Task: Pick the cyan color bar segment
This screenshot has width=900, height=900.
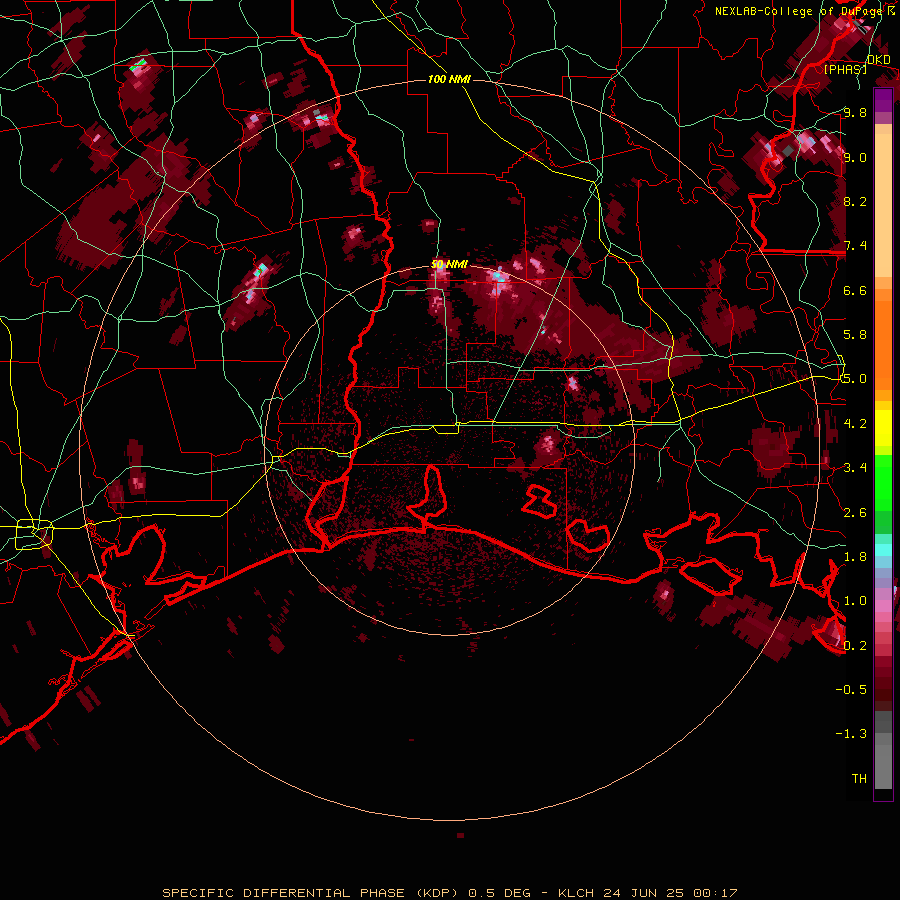Action: [883, 550]
